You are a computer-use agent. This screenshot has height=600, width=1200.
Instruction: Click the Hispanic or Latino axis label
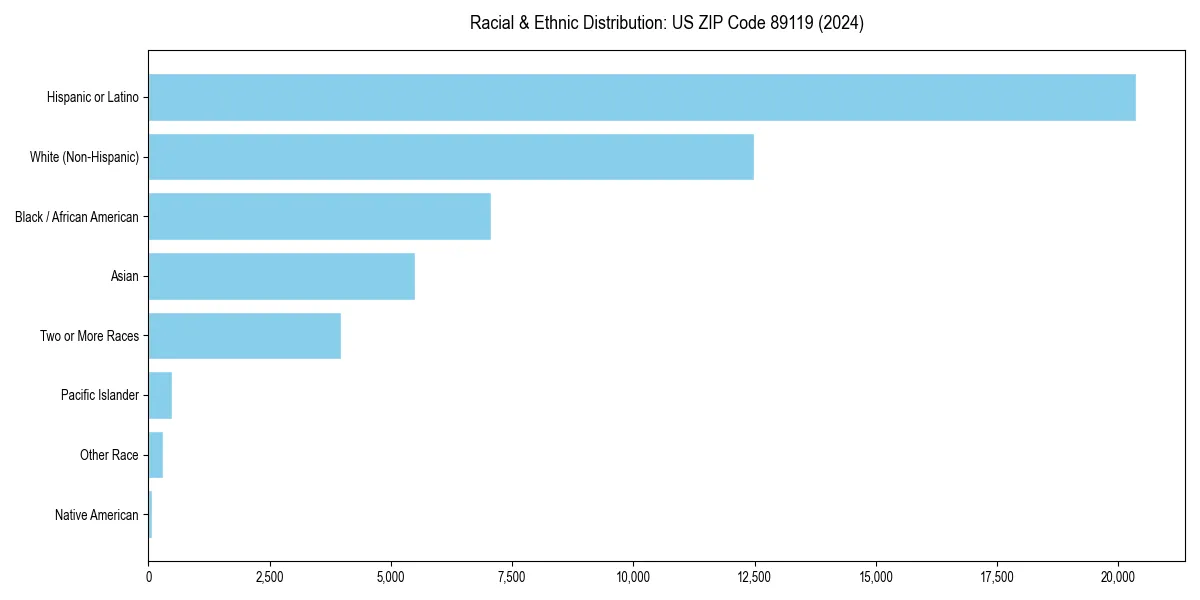pos(92,97)
